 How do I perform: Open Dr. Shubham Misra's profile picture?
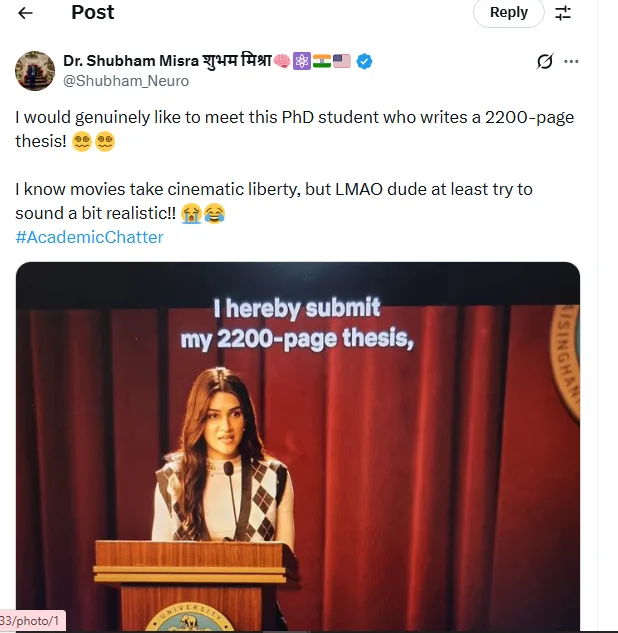point(35,70)
